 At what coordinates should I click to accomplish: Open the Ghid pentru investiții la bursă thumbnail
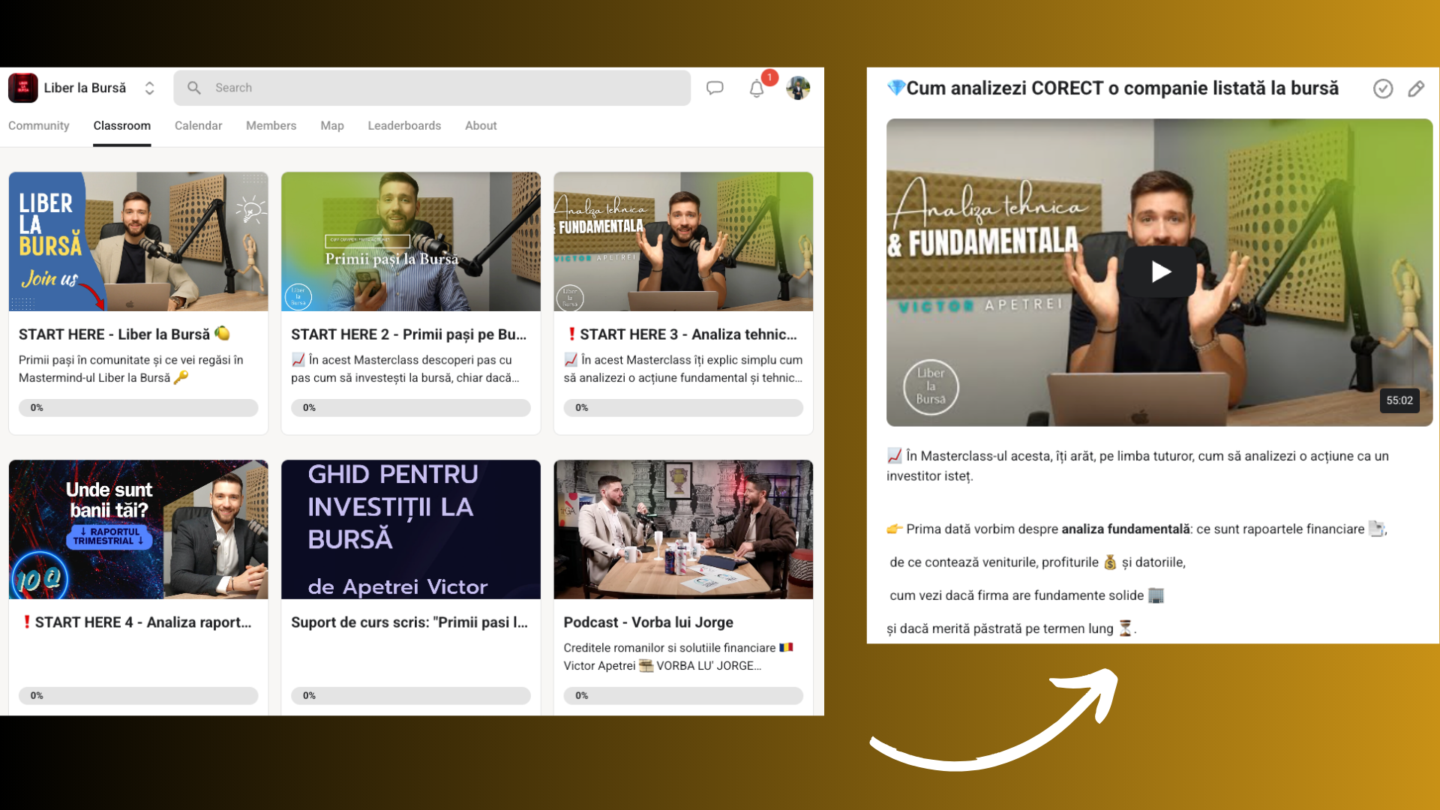pyautogui.click(x=411, y=529)
